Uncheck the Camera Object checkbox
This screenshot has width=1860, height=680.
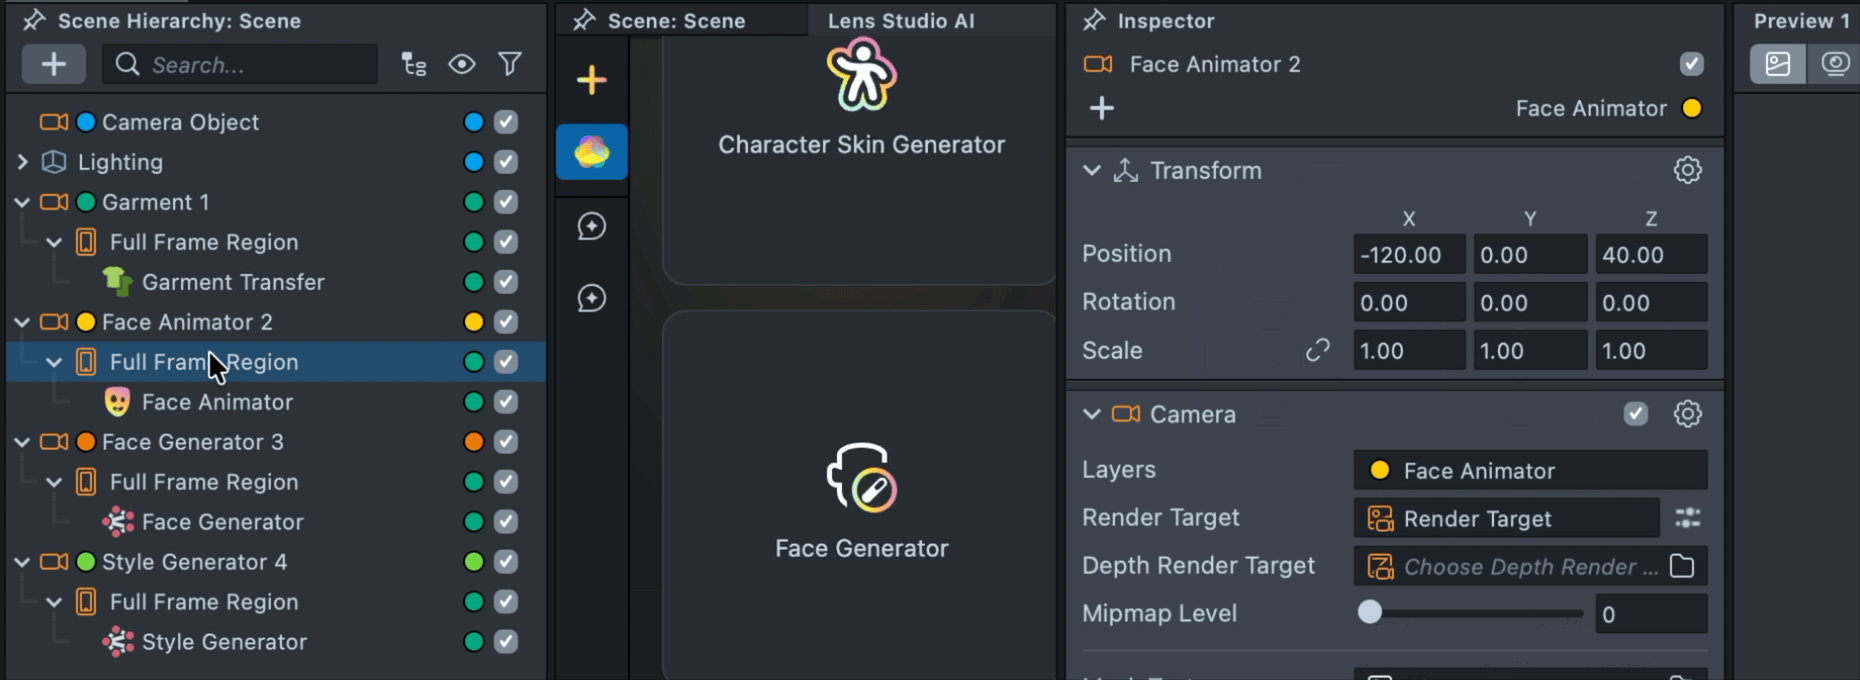pos(506,122)
